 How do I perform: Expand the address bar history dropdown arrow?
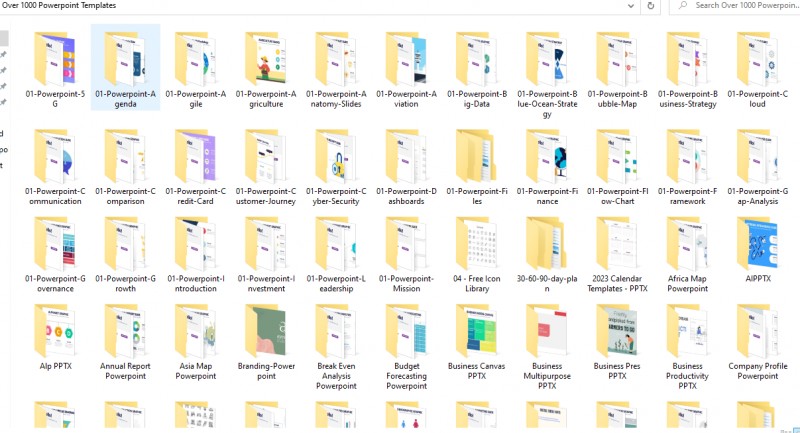[631, 6]
